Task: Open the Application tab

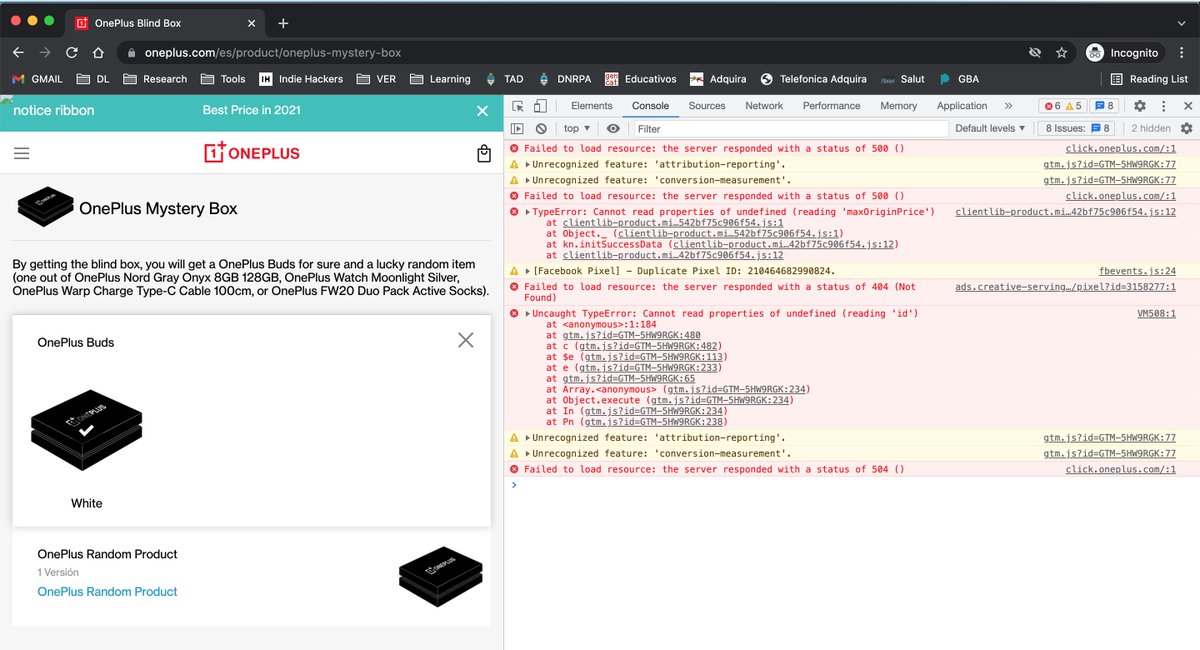Action: click(962, 105)
